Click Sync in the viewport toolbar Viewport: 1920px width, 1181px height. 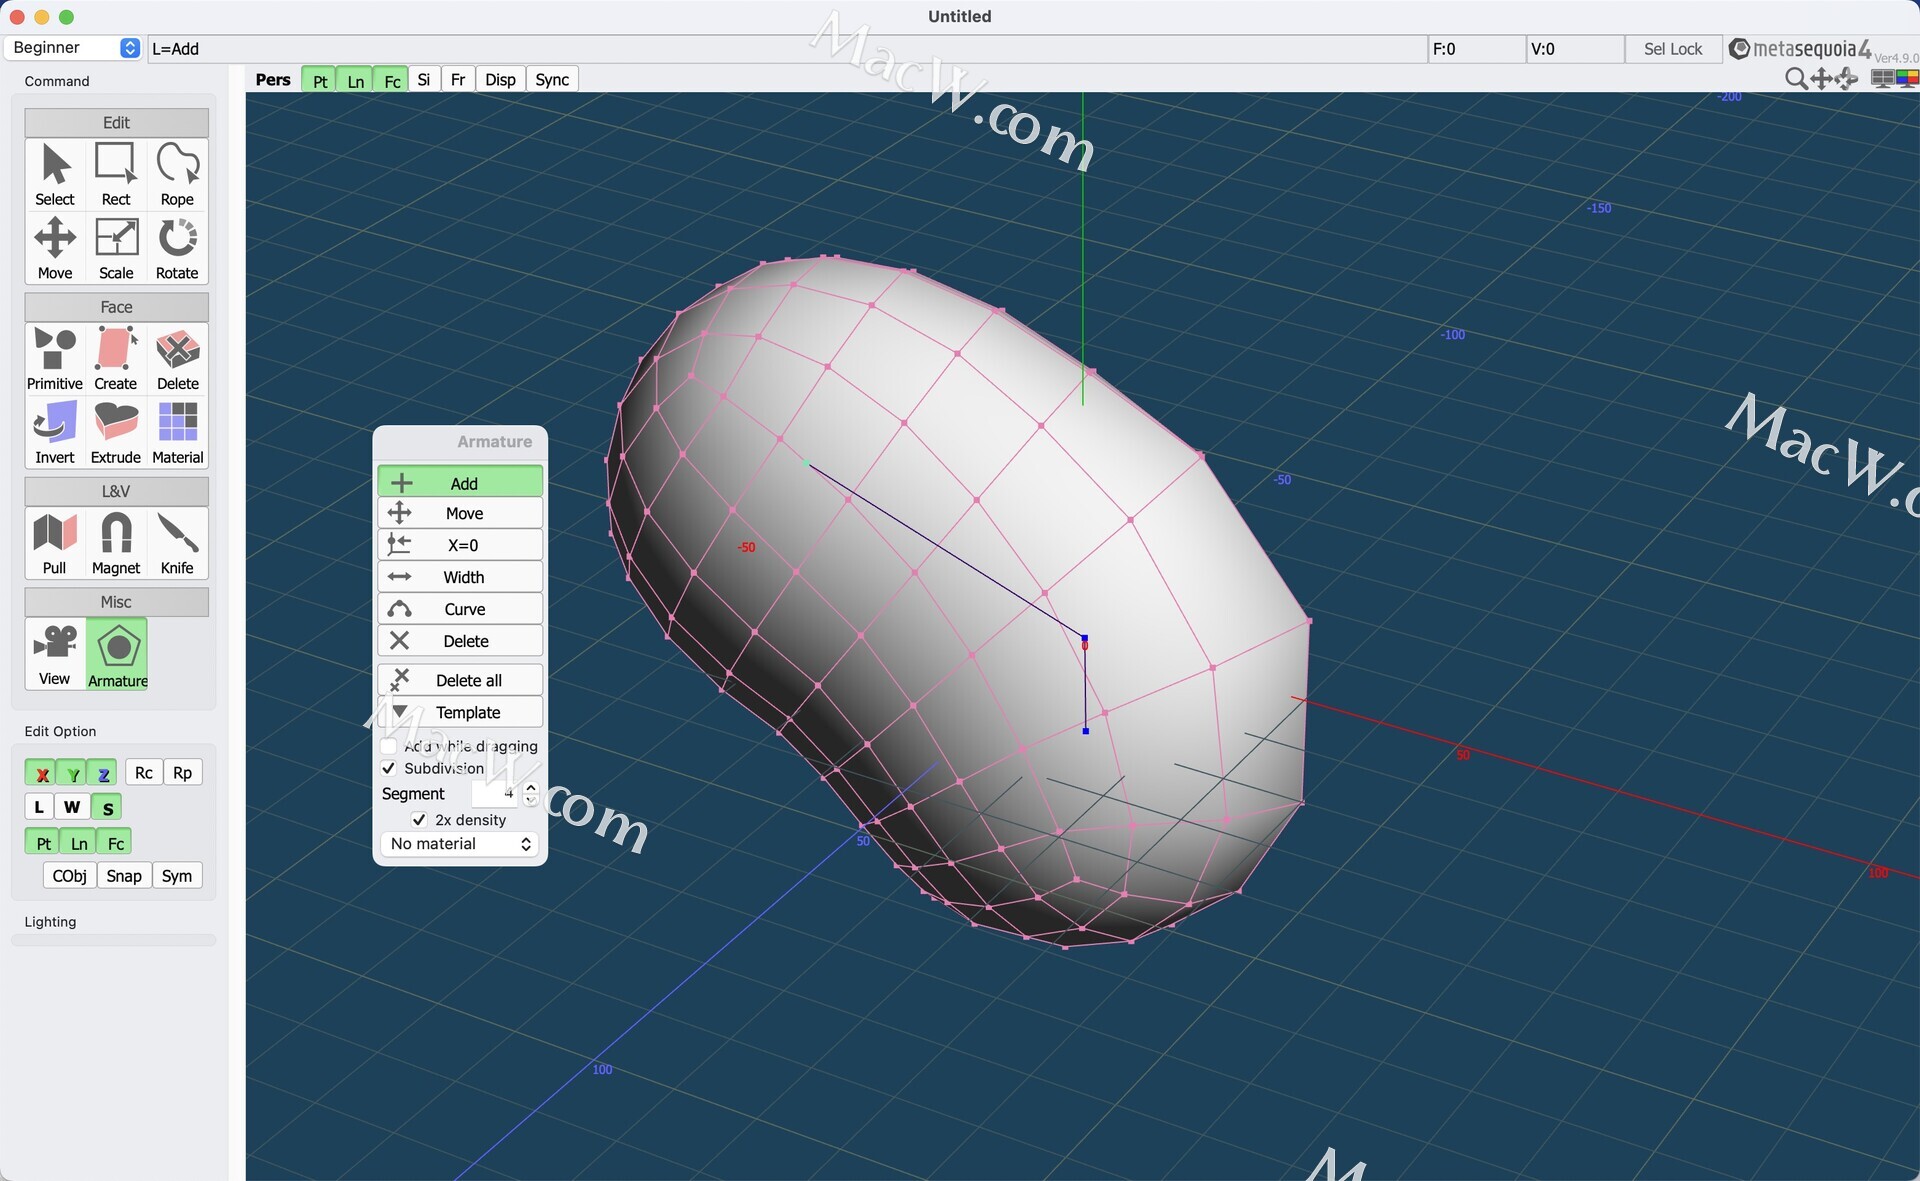(552, 80)
